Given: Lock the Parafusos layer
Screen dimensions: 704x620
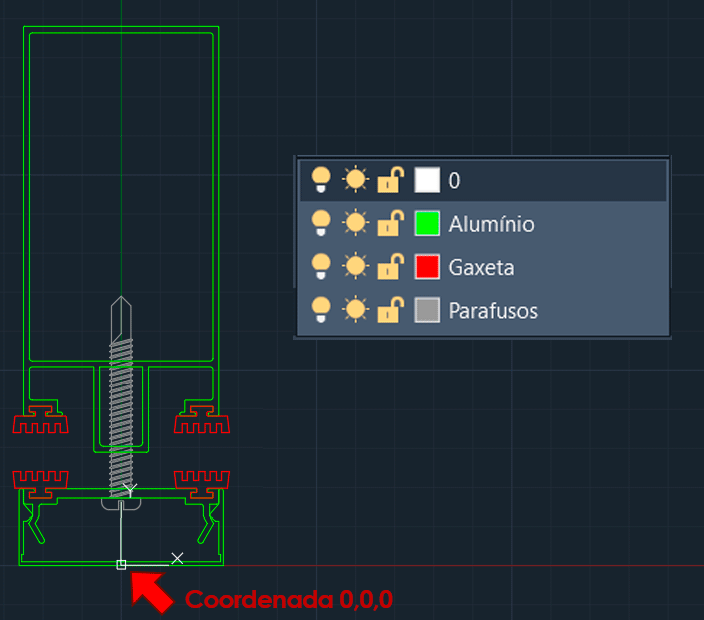Looking at the screenshot, I should point(390,310).
